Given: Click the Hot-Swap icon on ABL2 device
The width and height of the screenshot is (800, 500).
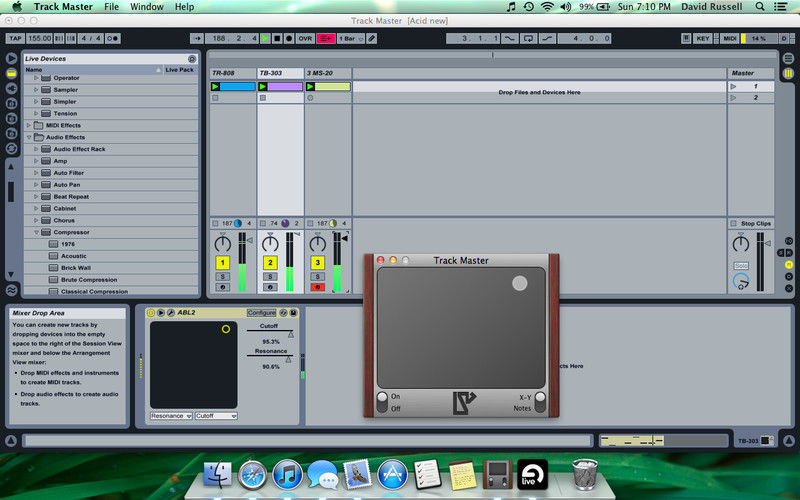Looking at the screenshot, I should (x=284, y=313).
